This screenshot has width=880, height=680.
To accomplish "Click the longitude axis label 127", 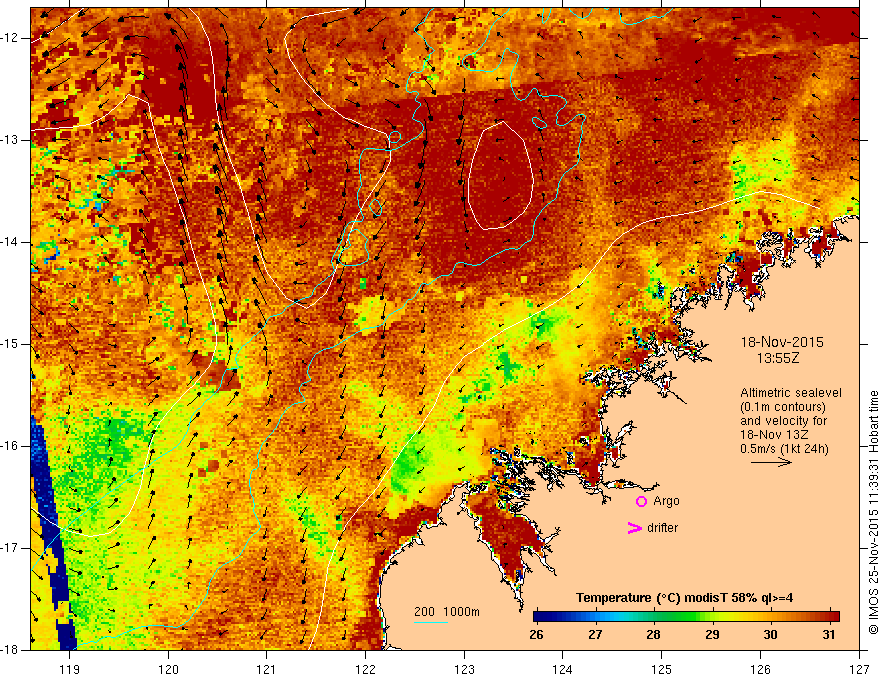I will (859, 669).
